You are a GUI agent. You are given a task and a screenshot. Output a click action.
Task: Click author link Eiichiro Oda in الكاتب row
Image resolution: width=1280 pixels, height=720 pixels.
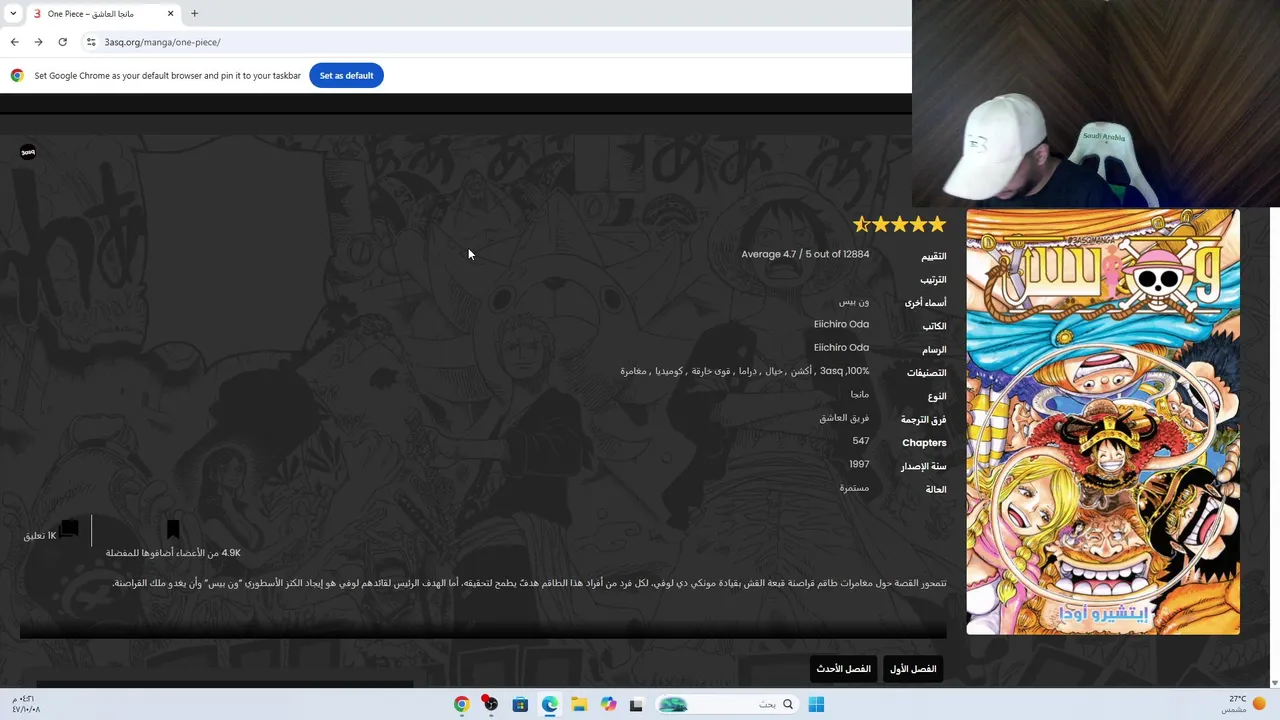point(841,324)
